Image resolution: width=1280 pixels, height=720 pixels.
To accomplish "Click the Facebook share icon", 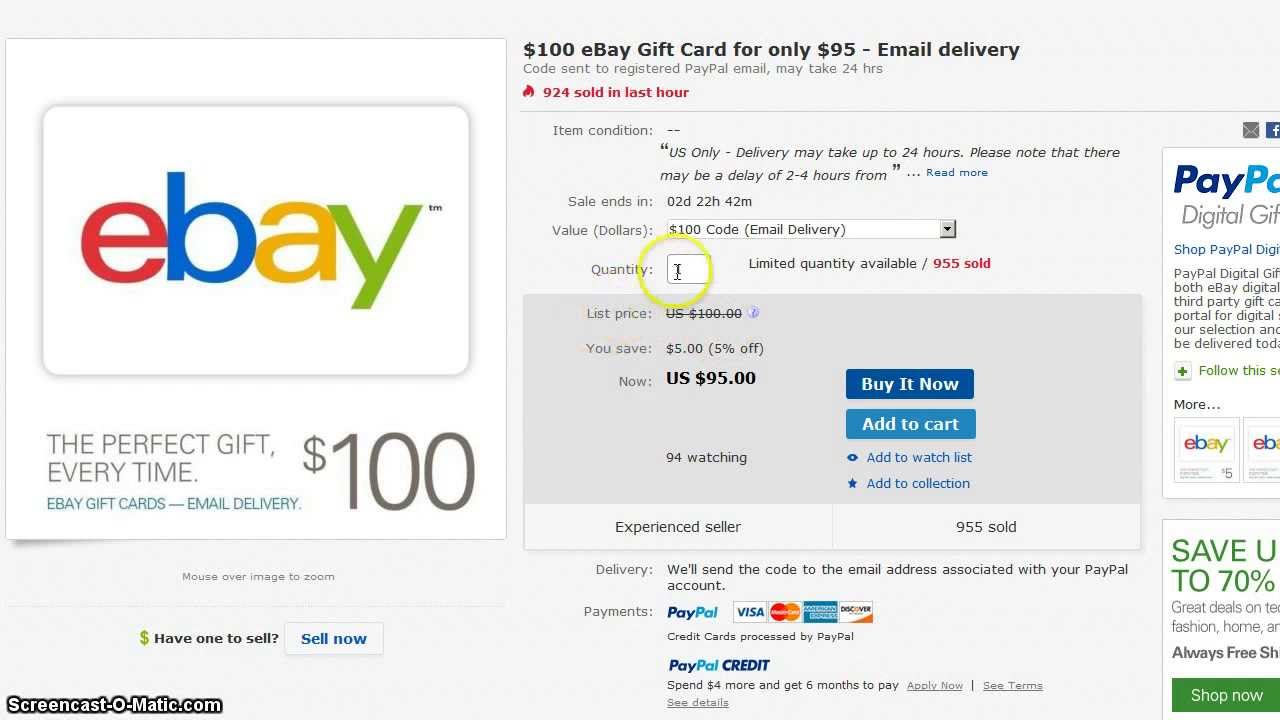I will tap(1273, 130).
